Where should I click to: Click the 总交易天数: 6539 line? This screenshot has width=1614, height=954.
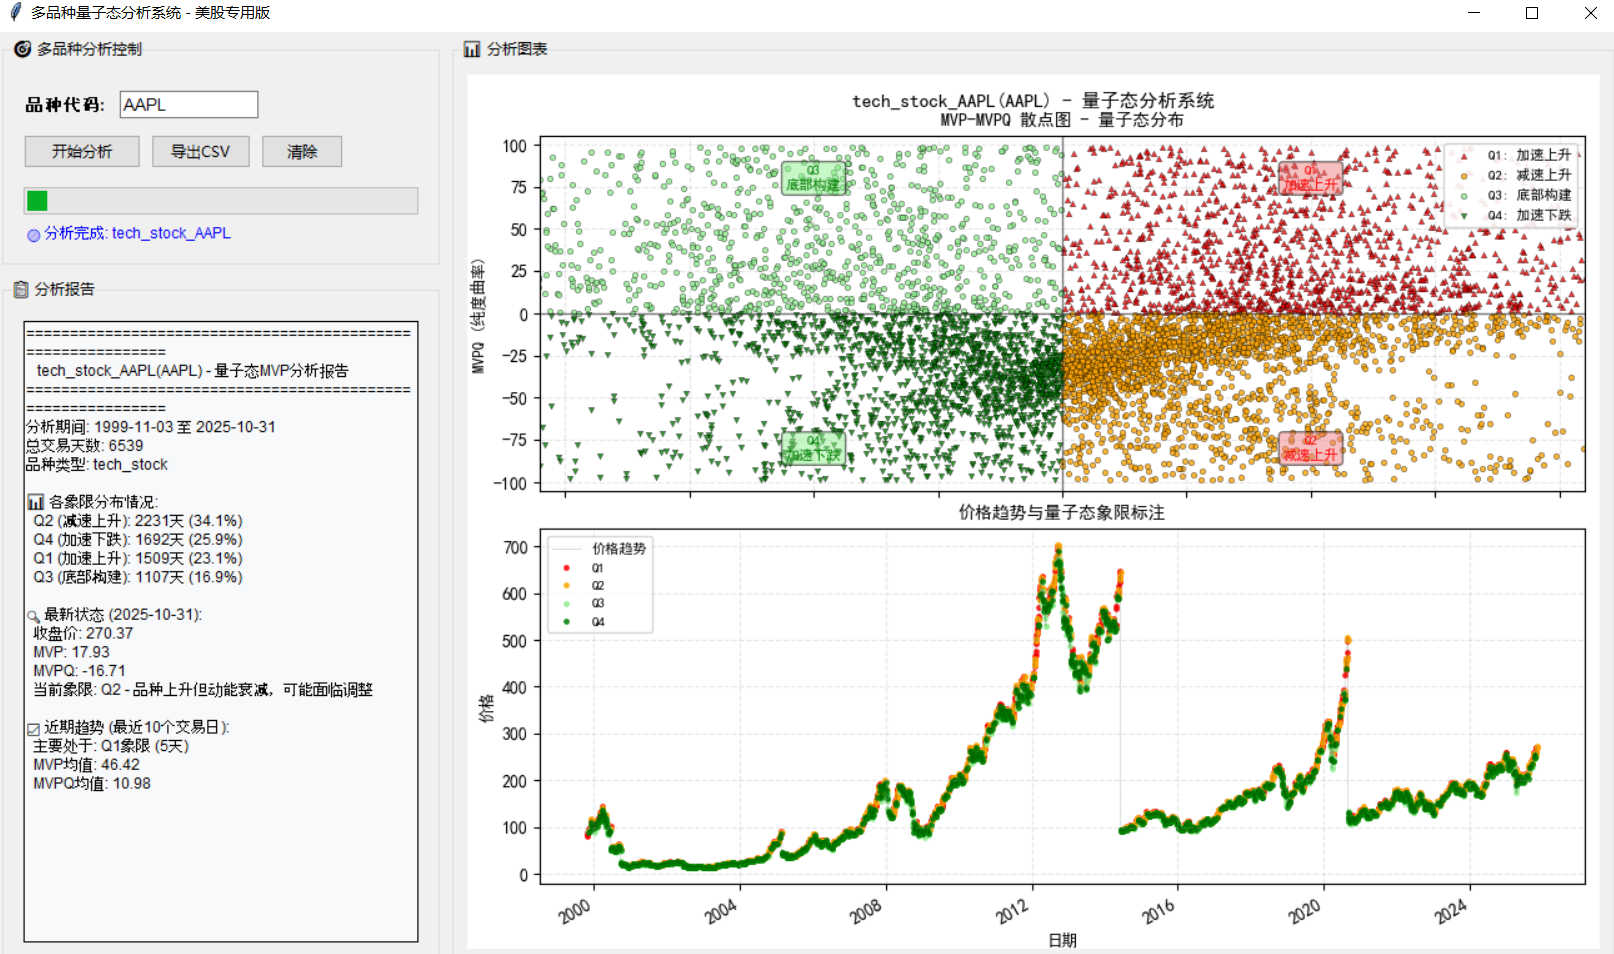[x=85, y=446]
